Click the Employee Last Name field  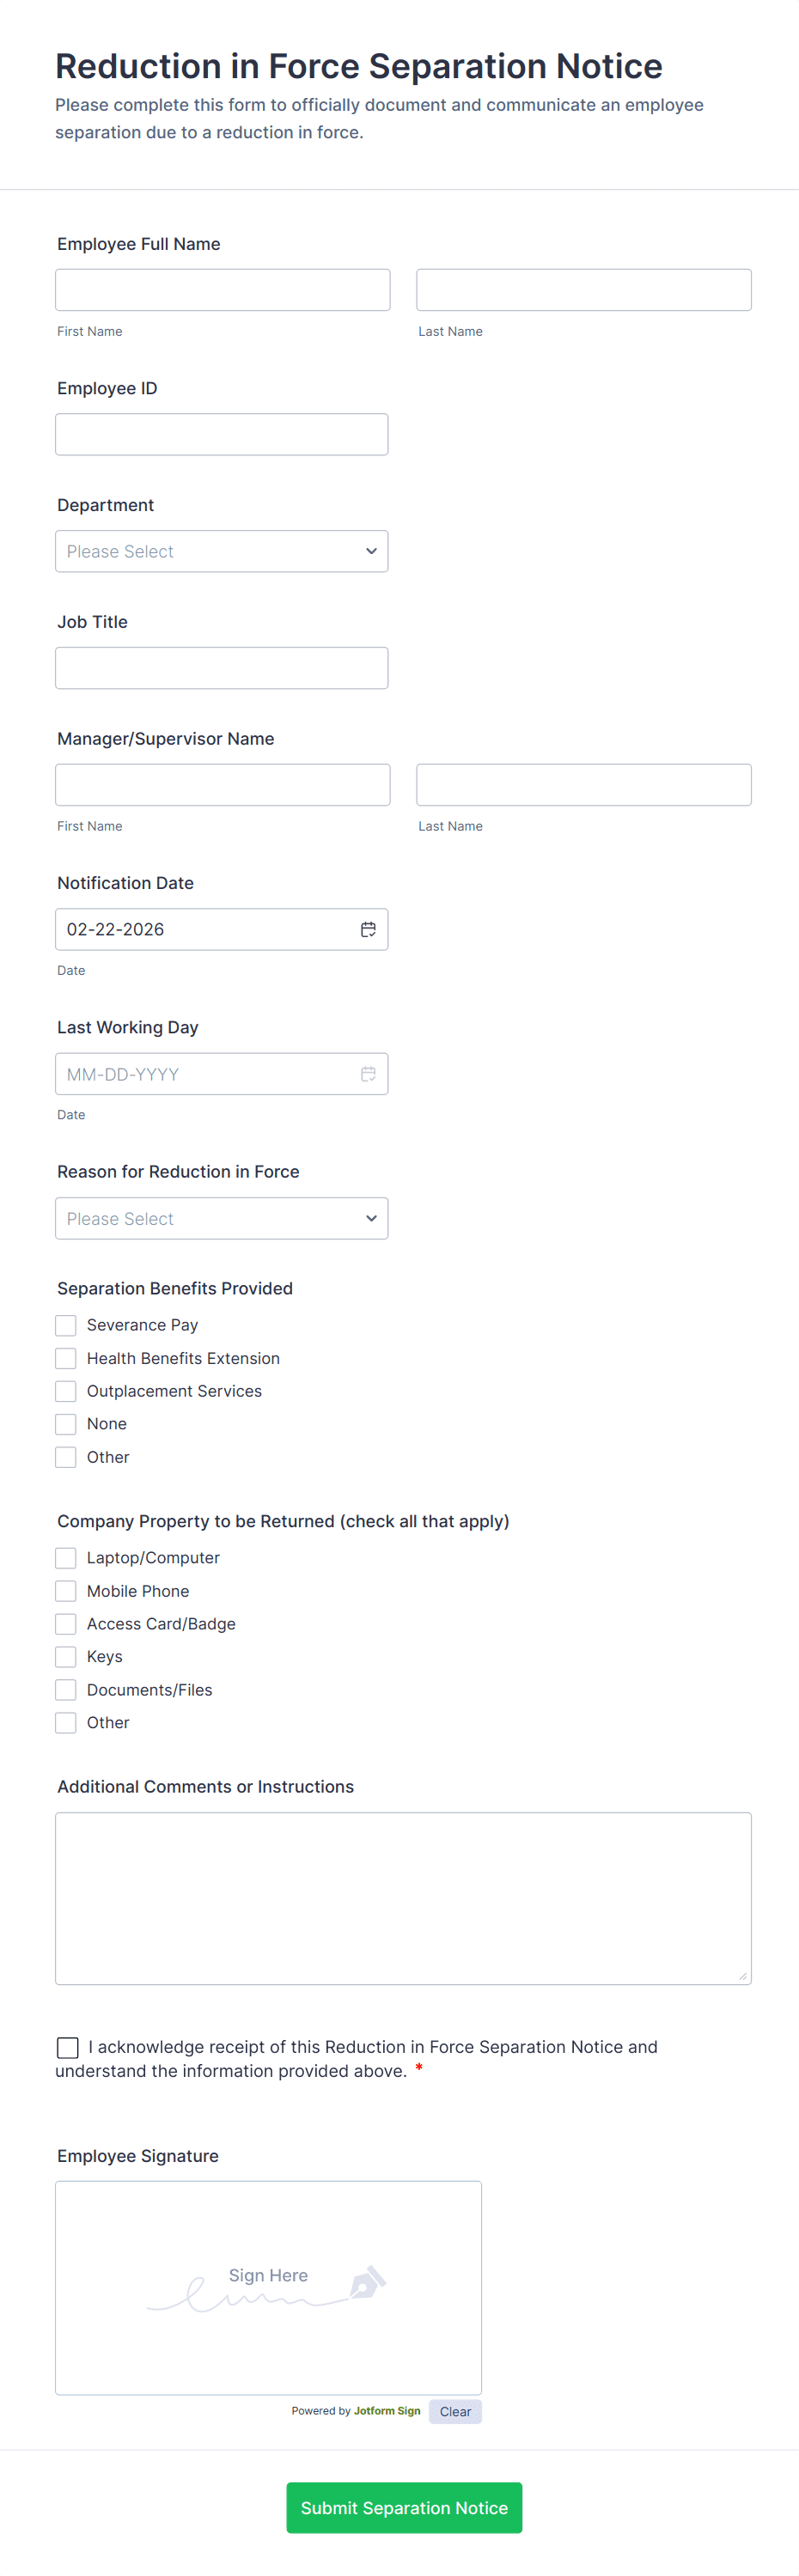583,290
